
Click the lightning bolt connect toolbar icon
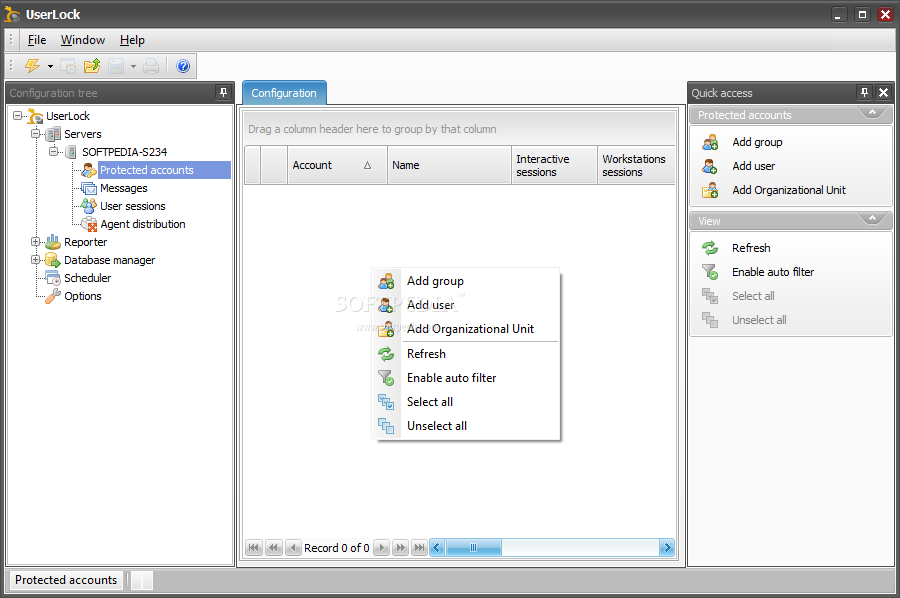point(33,66)
